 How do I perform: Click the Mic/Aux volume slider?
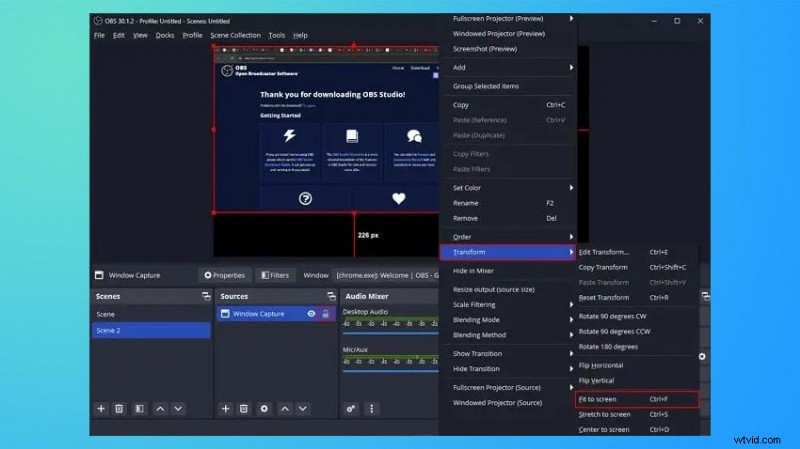[390, 371]
